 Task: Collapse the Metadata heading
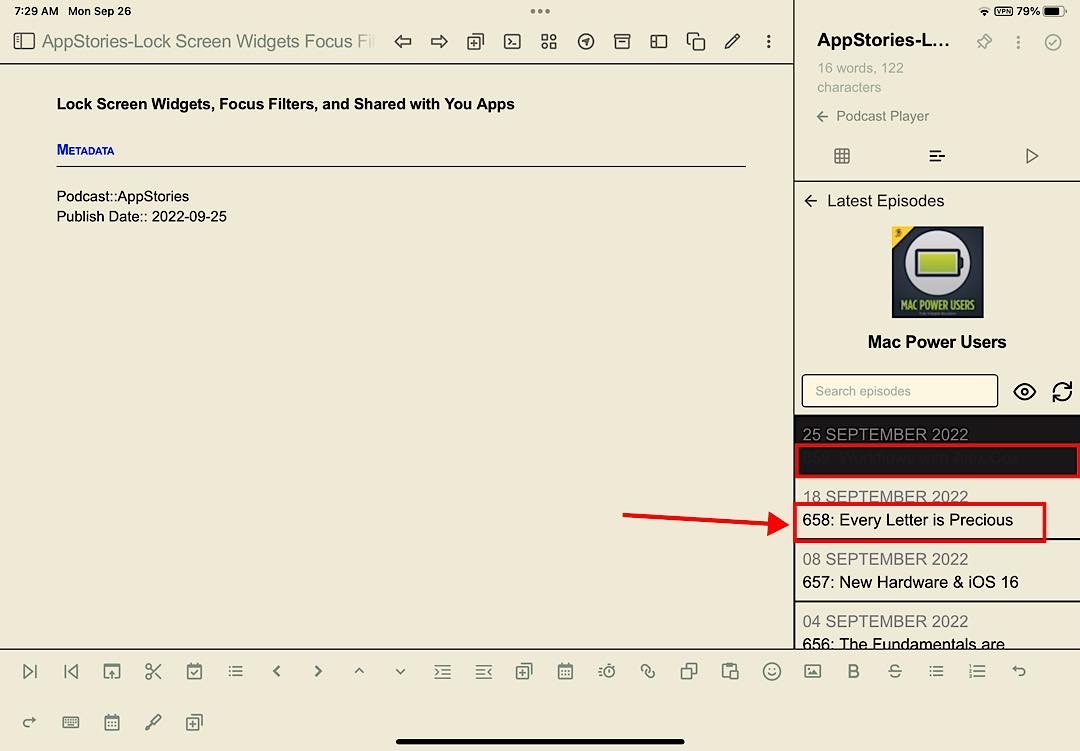click(85, 150)
